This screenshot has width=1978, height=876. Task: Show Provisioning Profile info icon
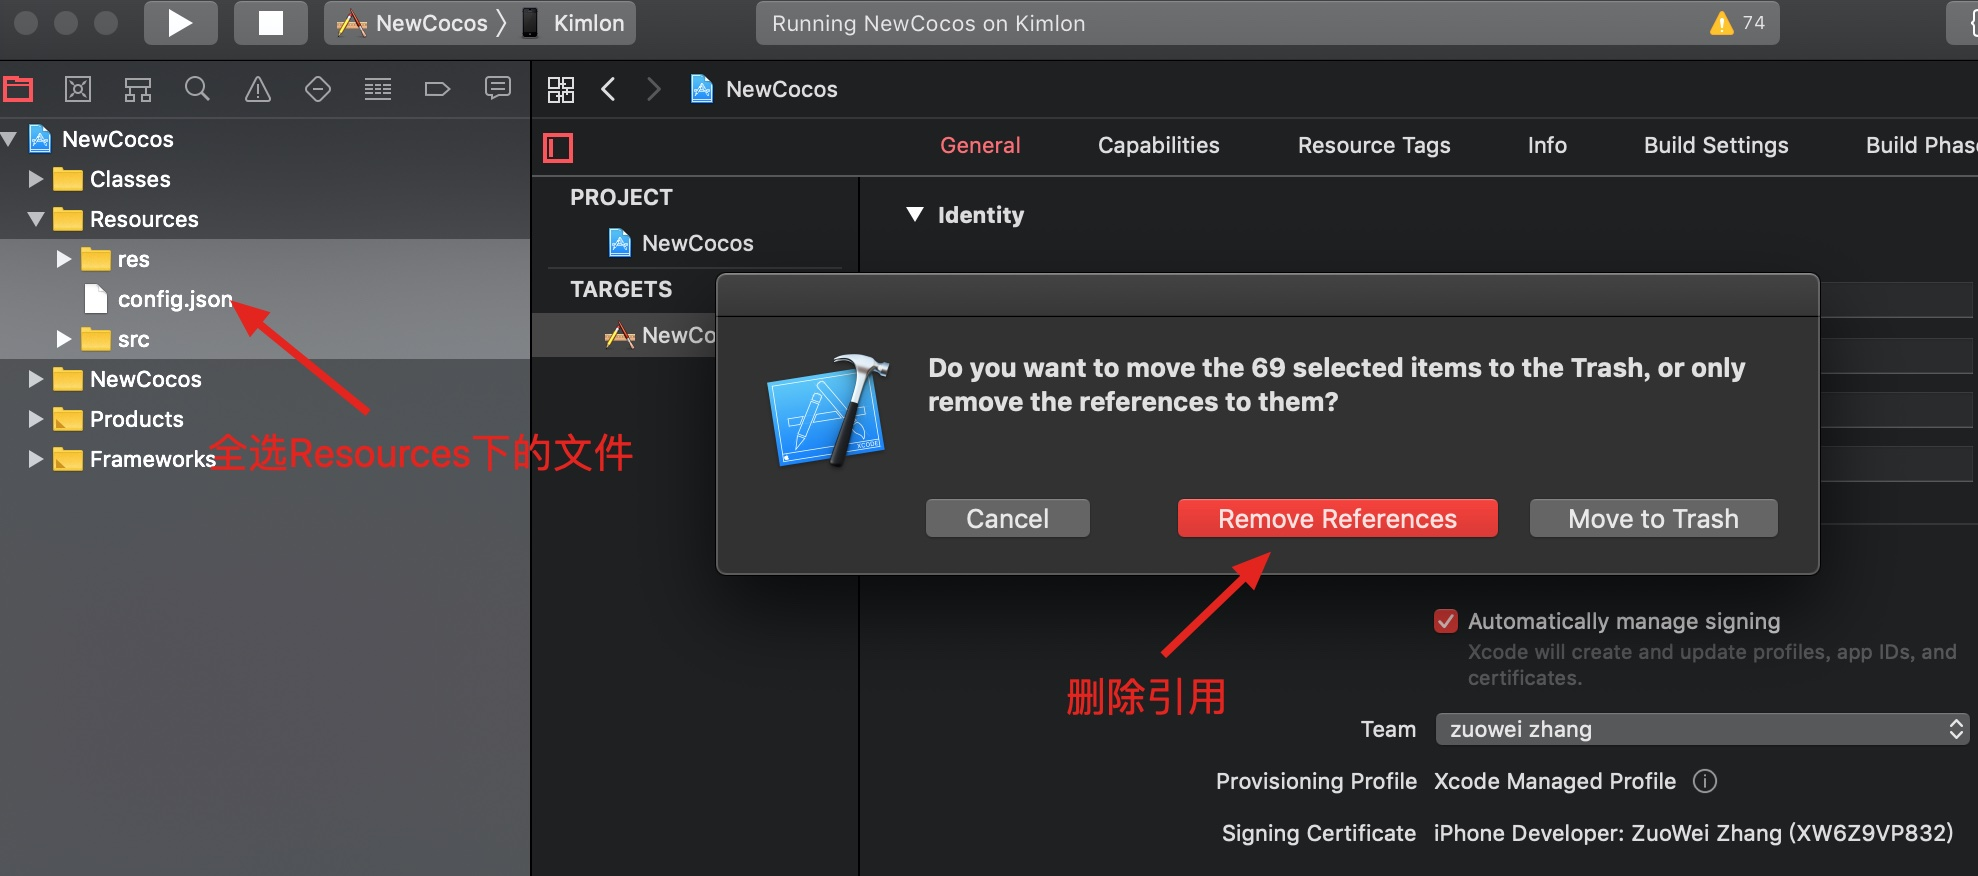tap(1705, 781)
